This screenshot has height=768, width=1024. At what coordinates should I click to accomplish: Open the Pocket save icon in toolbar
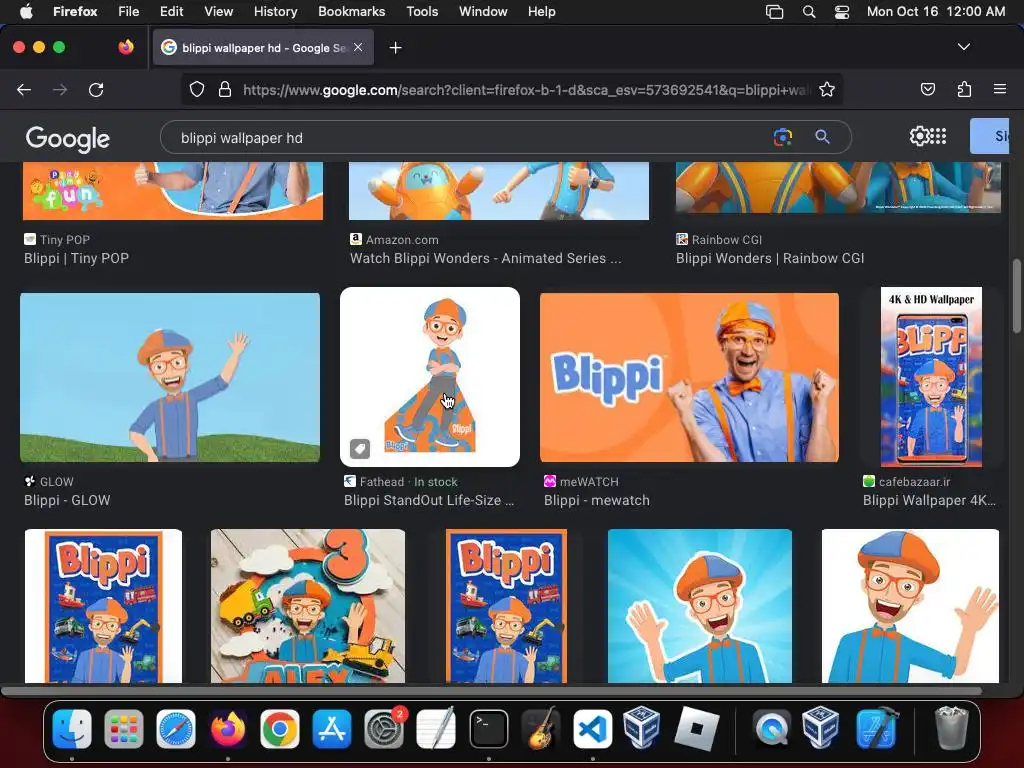(927, 89)
